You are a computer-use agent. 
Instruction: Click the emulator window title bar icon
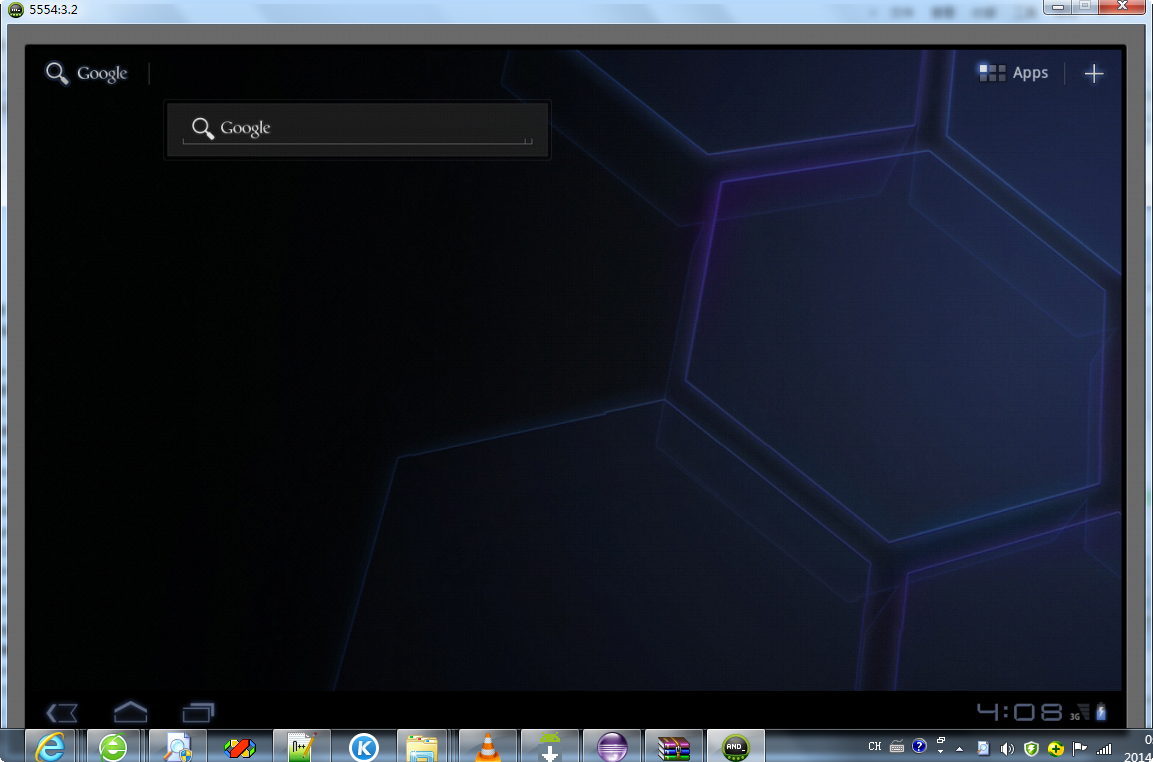(15, 10)
